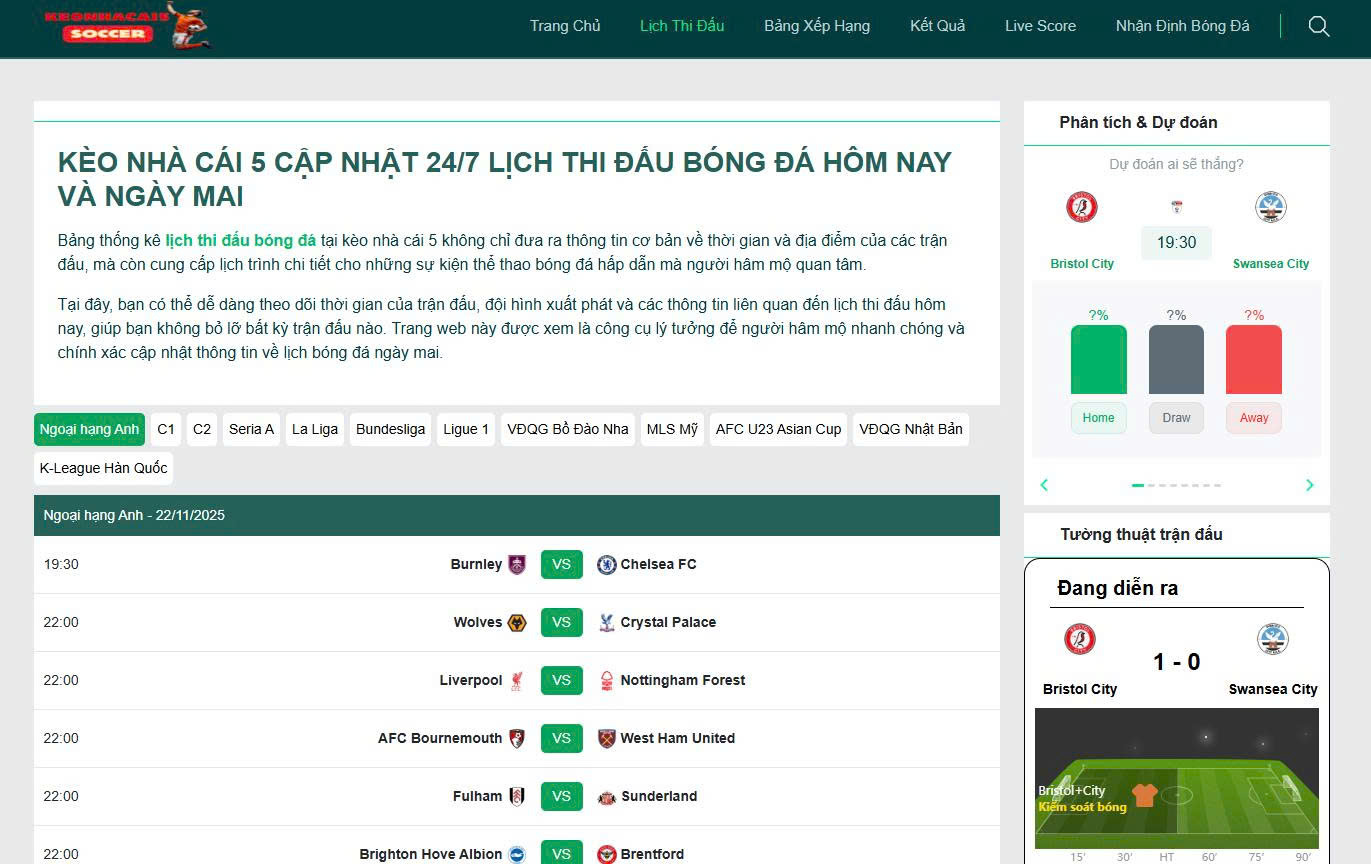Go to previous prediction with left chevron
1371x864 pixels.
click(x=1044, y=485)
